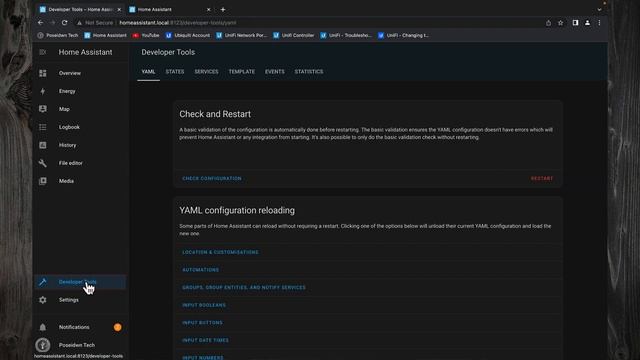Open the Logbook list icon
The height and width of the screenshot is (360, 640).
click(43, 127)
